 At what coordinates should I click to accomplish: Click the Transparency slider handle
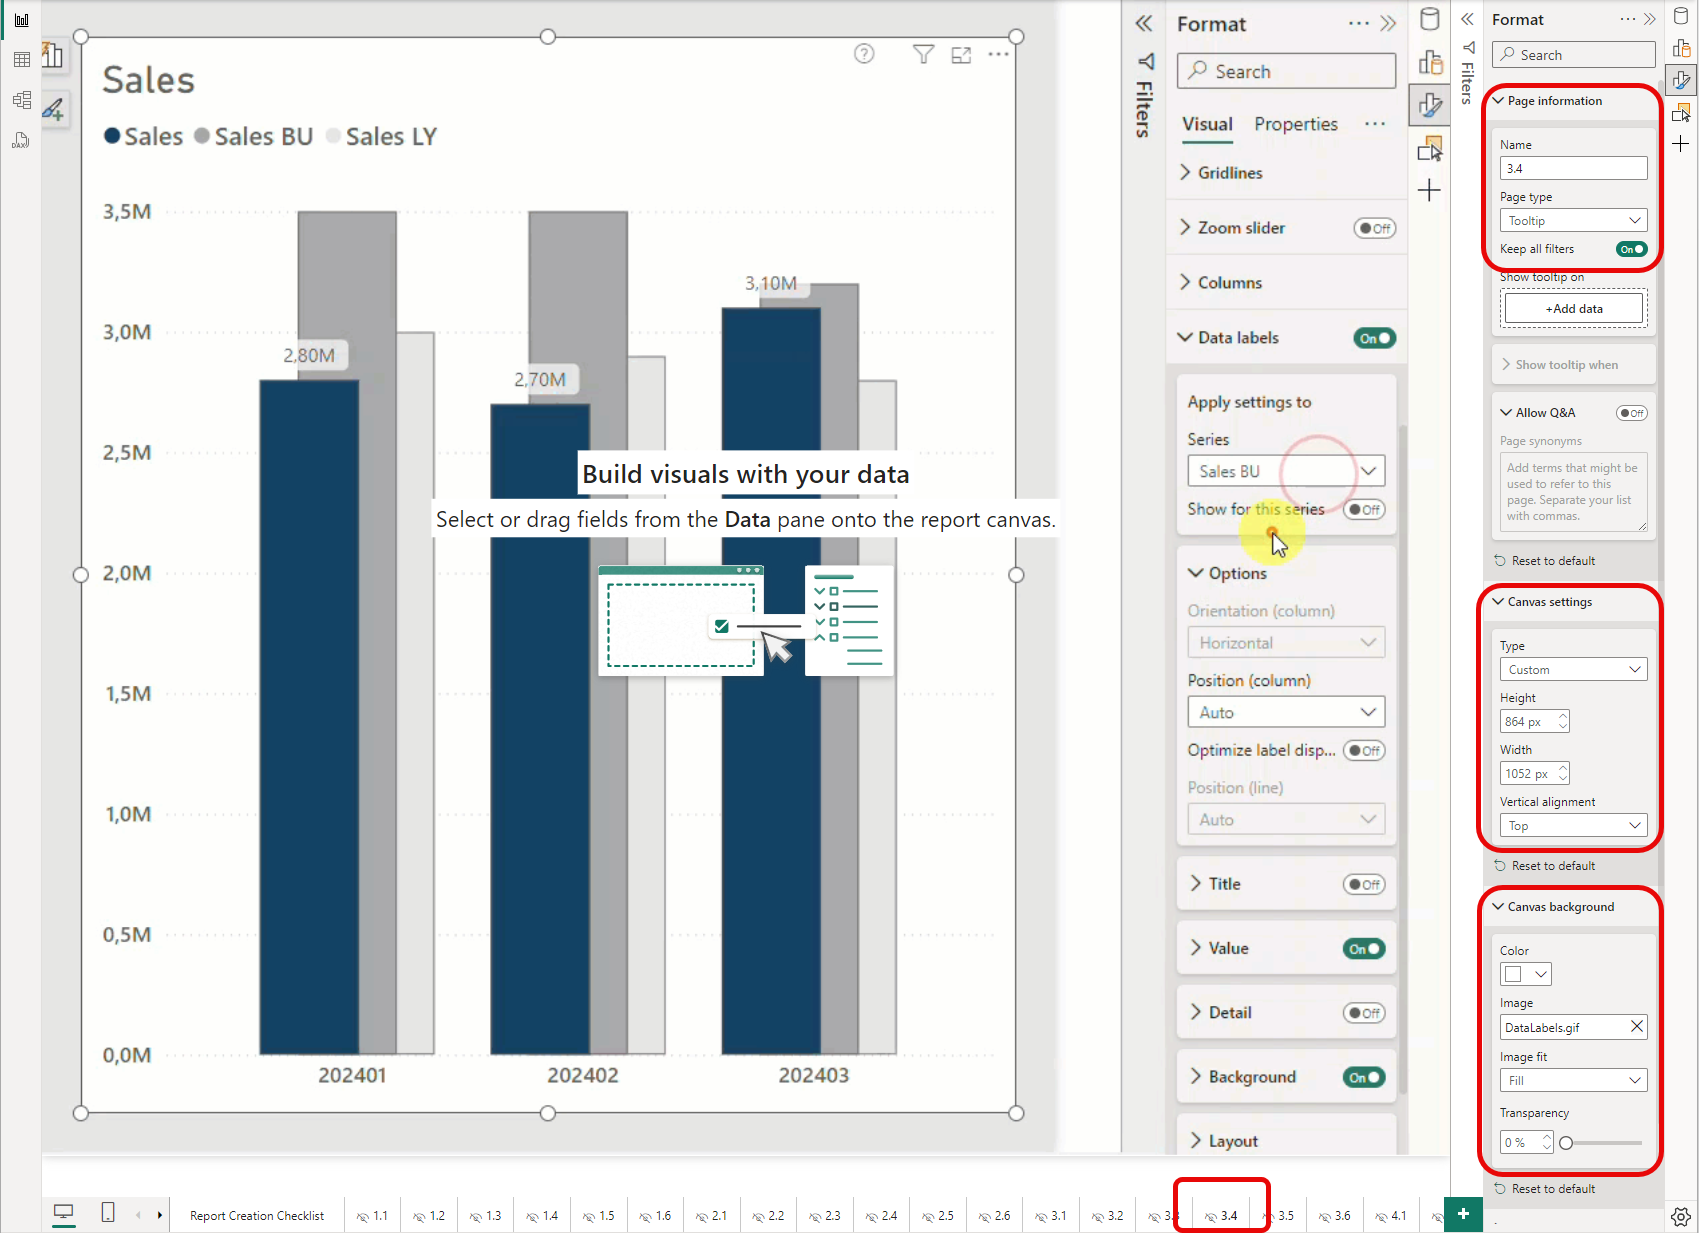pos(1566,1143)
